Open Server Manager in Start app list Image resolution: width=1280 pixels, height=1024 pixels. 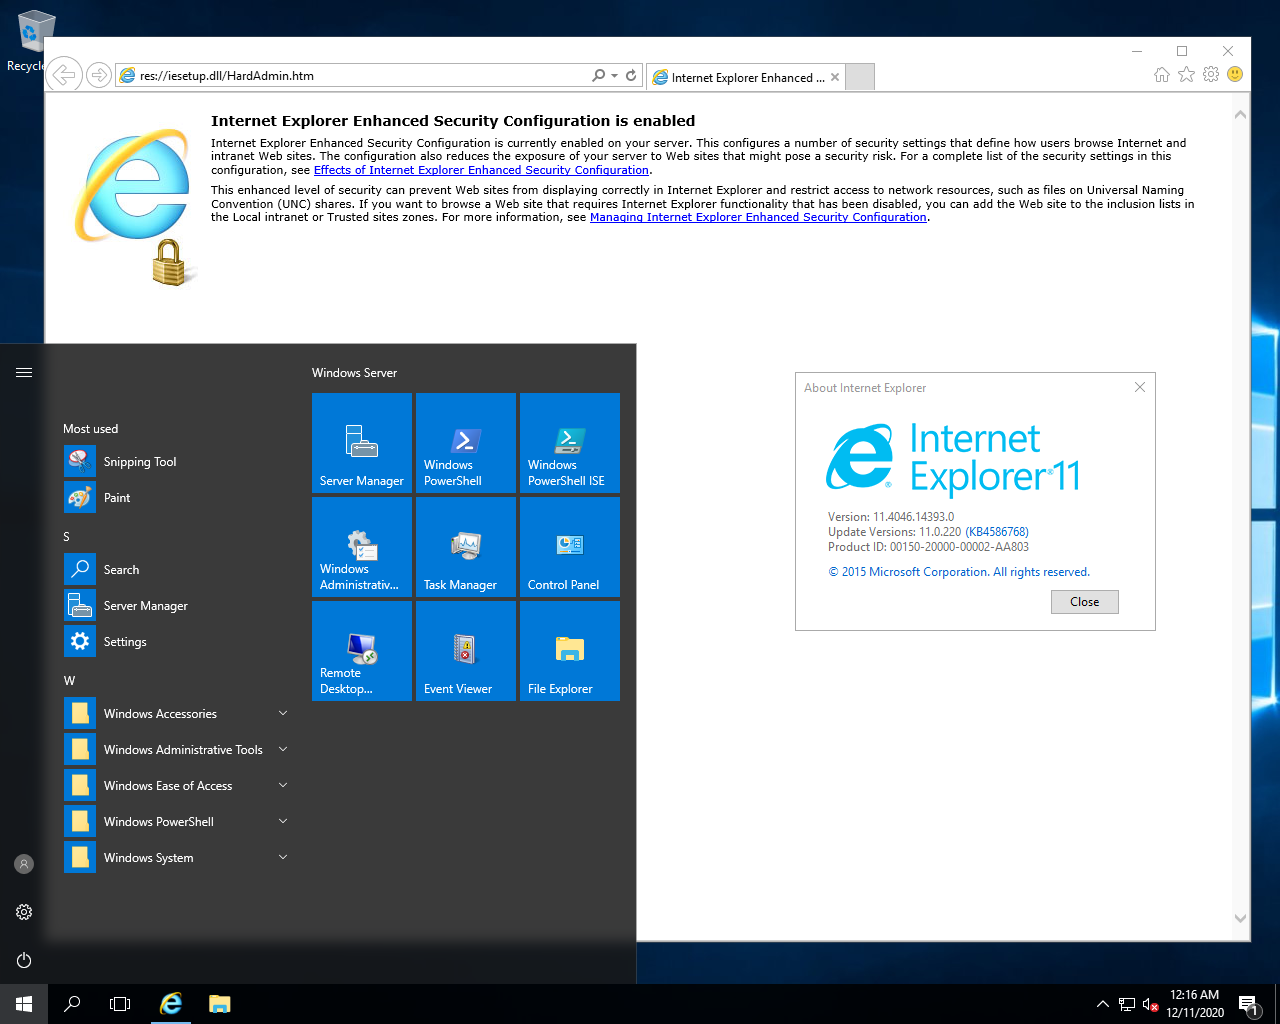coord(176,606)
